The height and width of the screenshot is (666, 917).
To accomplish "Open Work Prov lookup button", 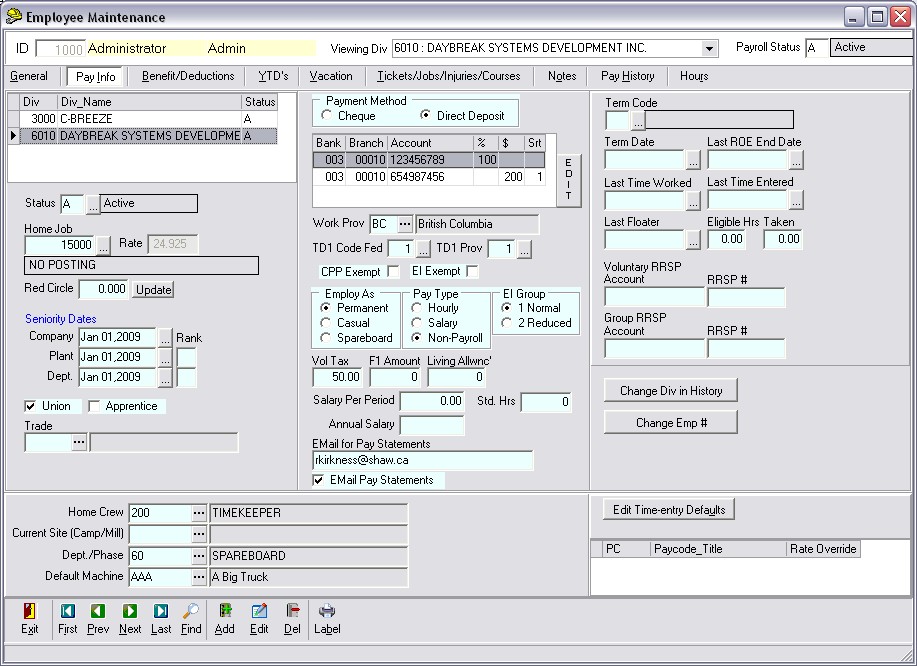I will pos(404,224).
